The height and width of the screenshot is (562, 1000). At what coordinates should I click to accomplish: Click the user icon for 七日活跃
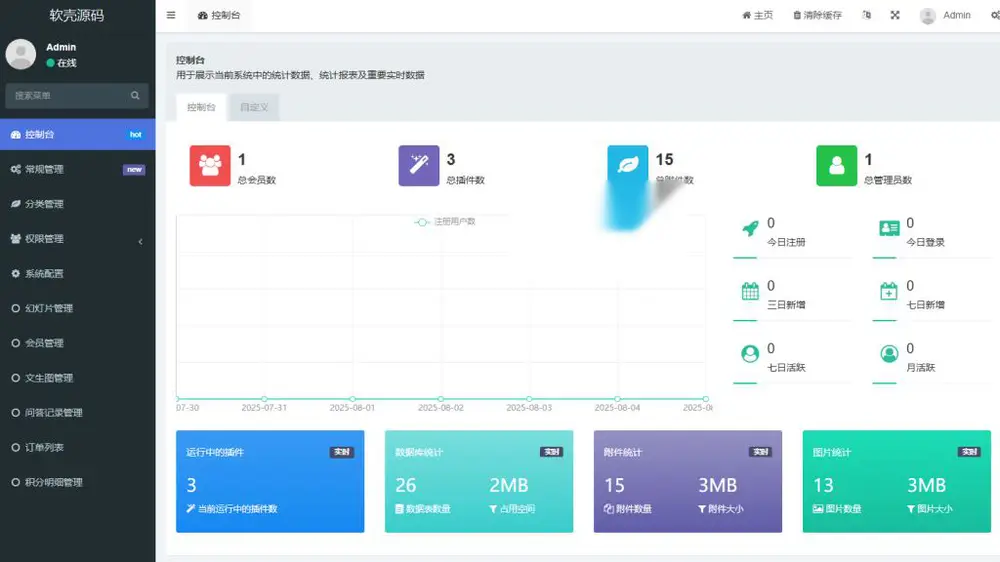coord(750,354)
